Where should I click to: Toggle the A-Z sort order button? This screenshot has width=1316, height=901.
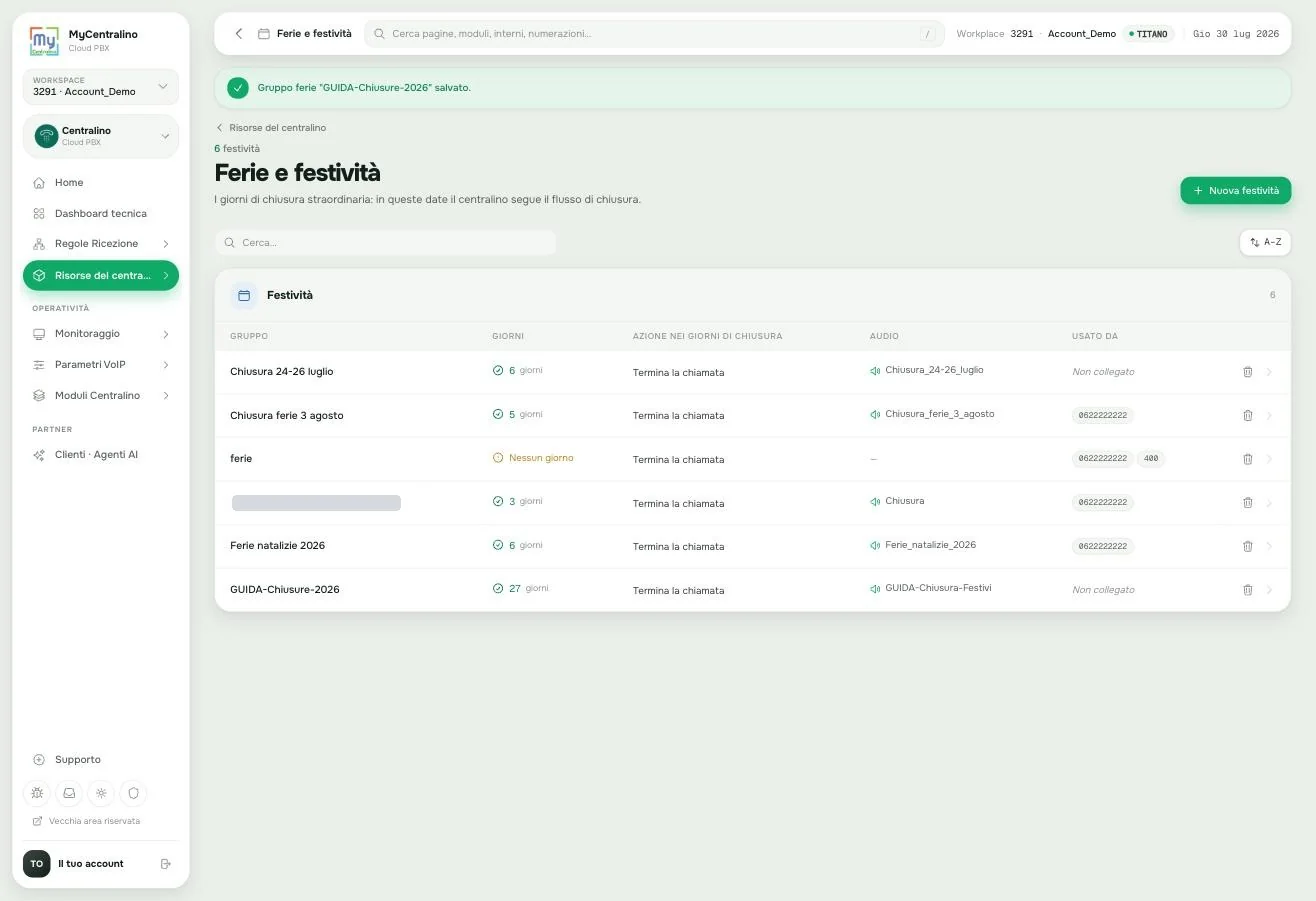point(1265,242)
